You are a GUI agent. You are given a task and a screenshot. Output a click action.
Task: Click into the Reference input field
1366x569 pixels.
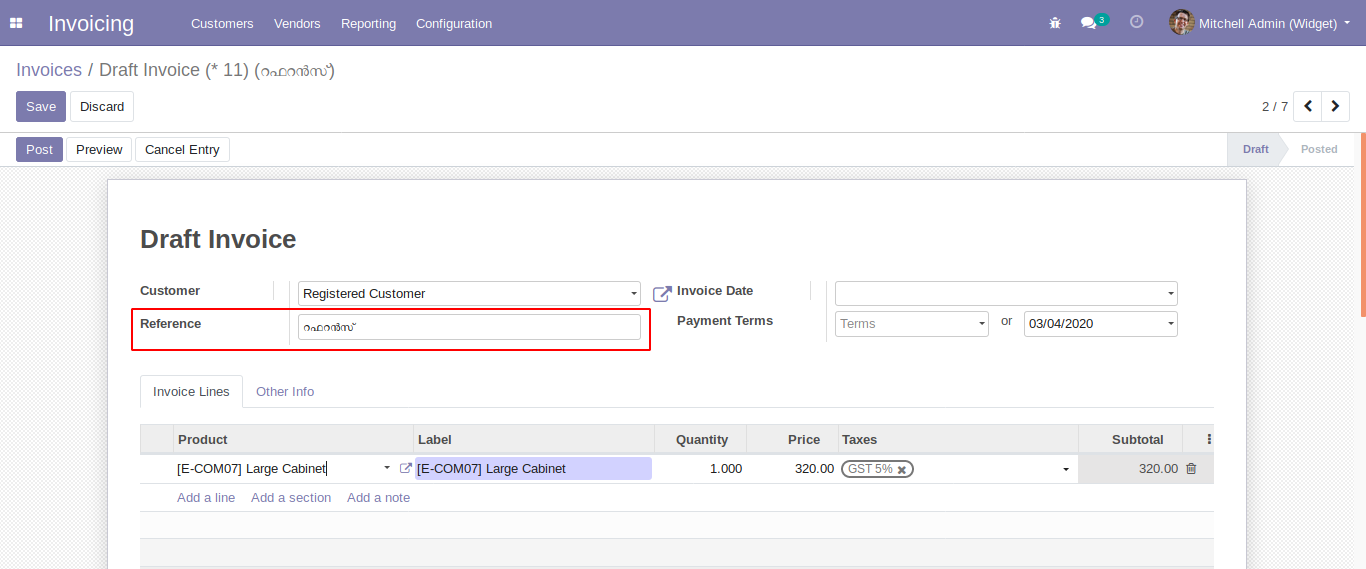pyautogui.click(x=469, y=327)
